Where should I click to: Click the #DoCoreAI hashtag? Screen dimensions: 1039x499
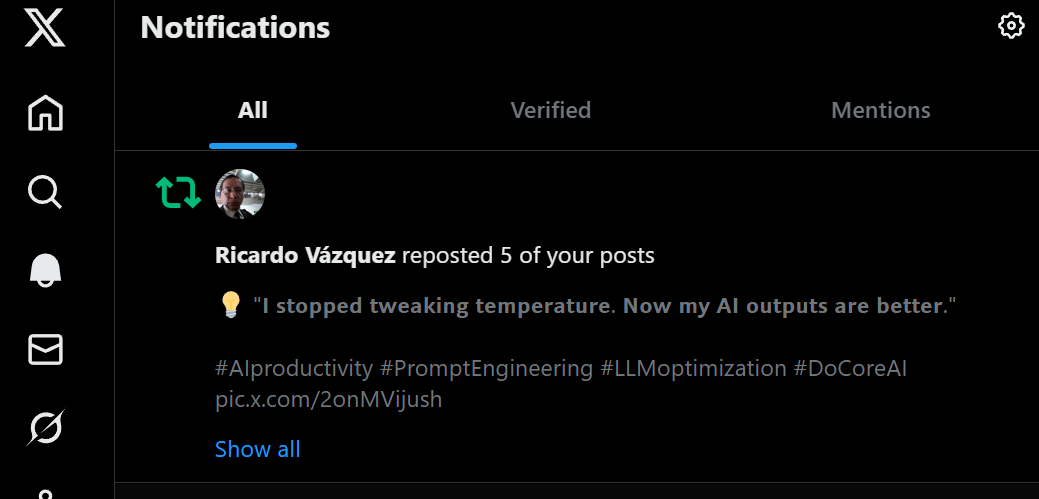coord(850,369)
